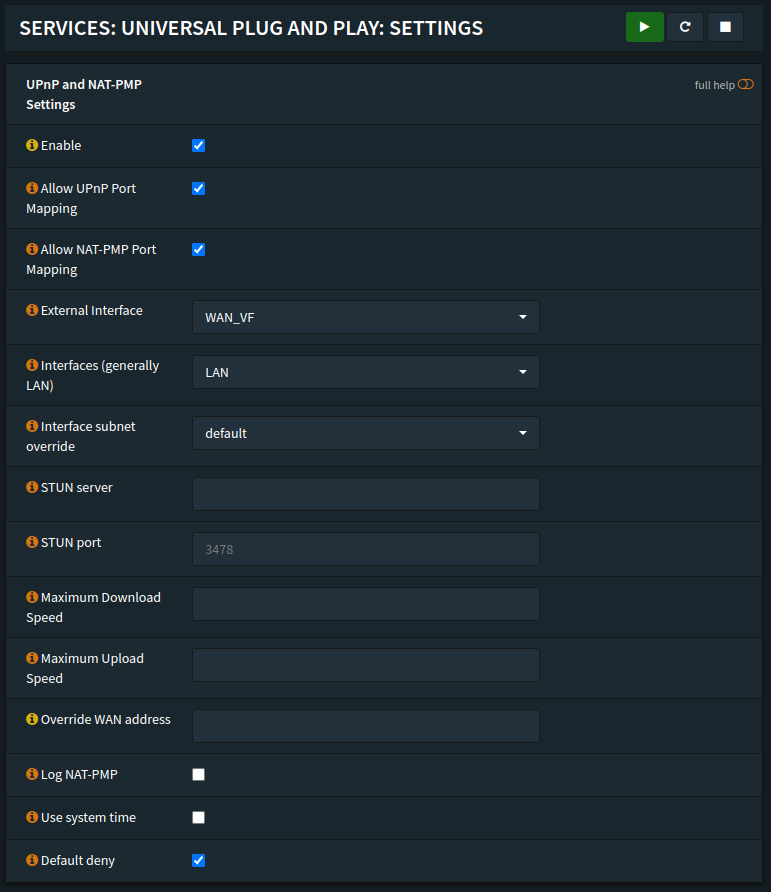Show help info for Use system time
The height and width of the screenshot is (892, 771).
click(32, 817)
